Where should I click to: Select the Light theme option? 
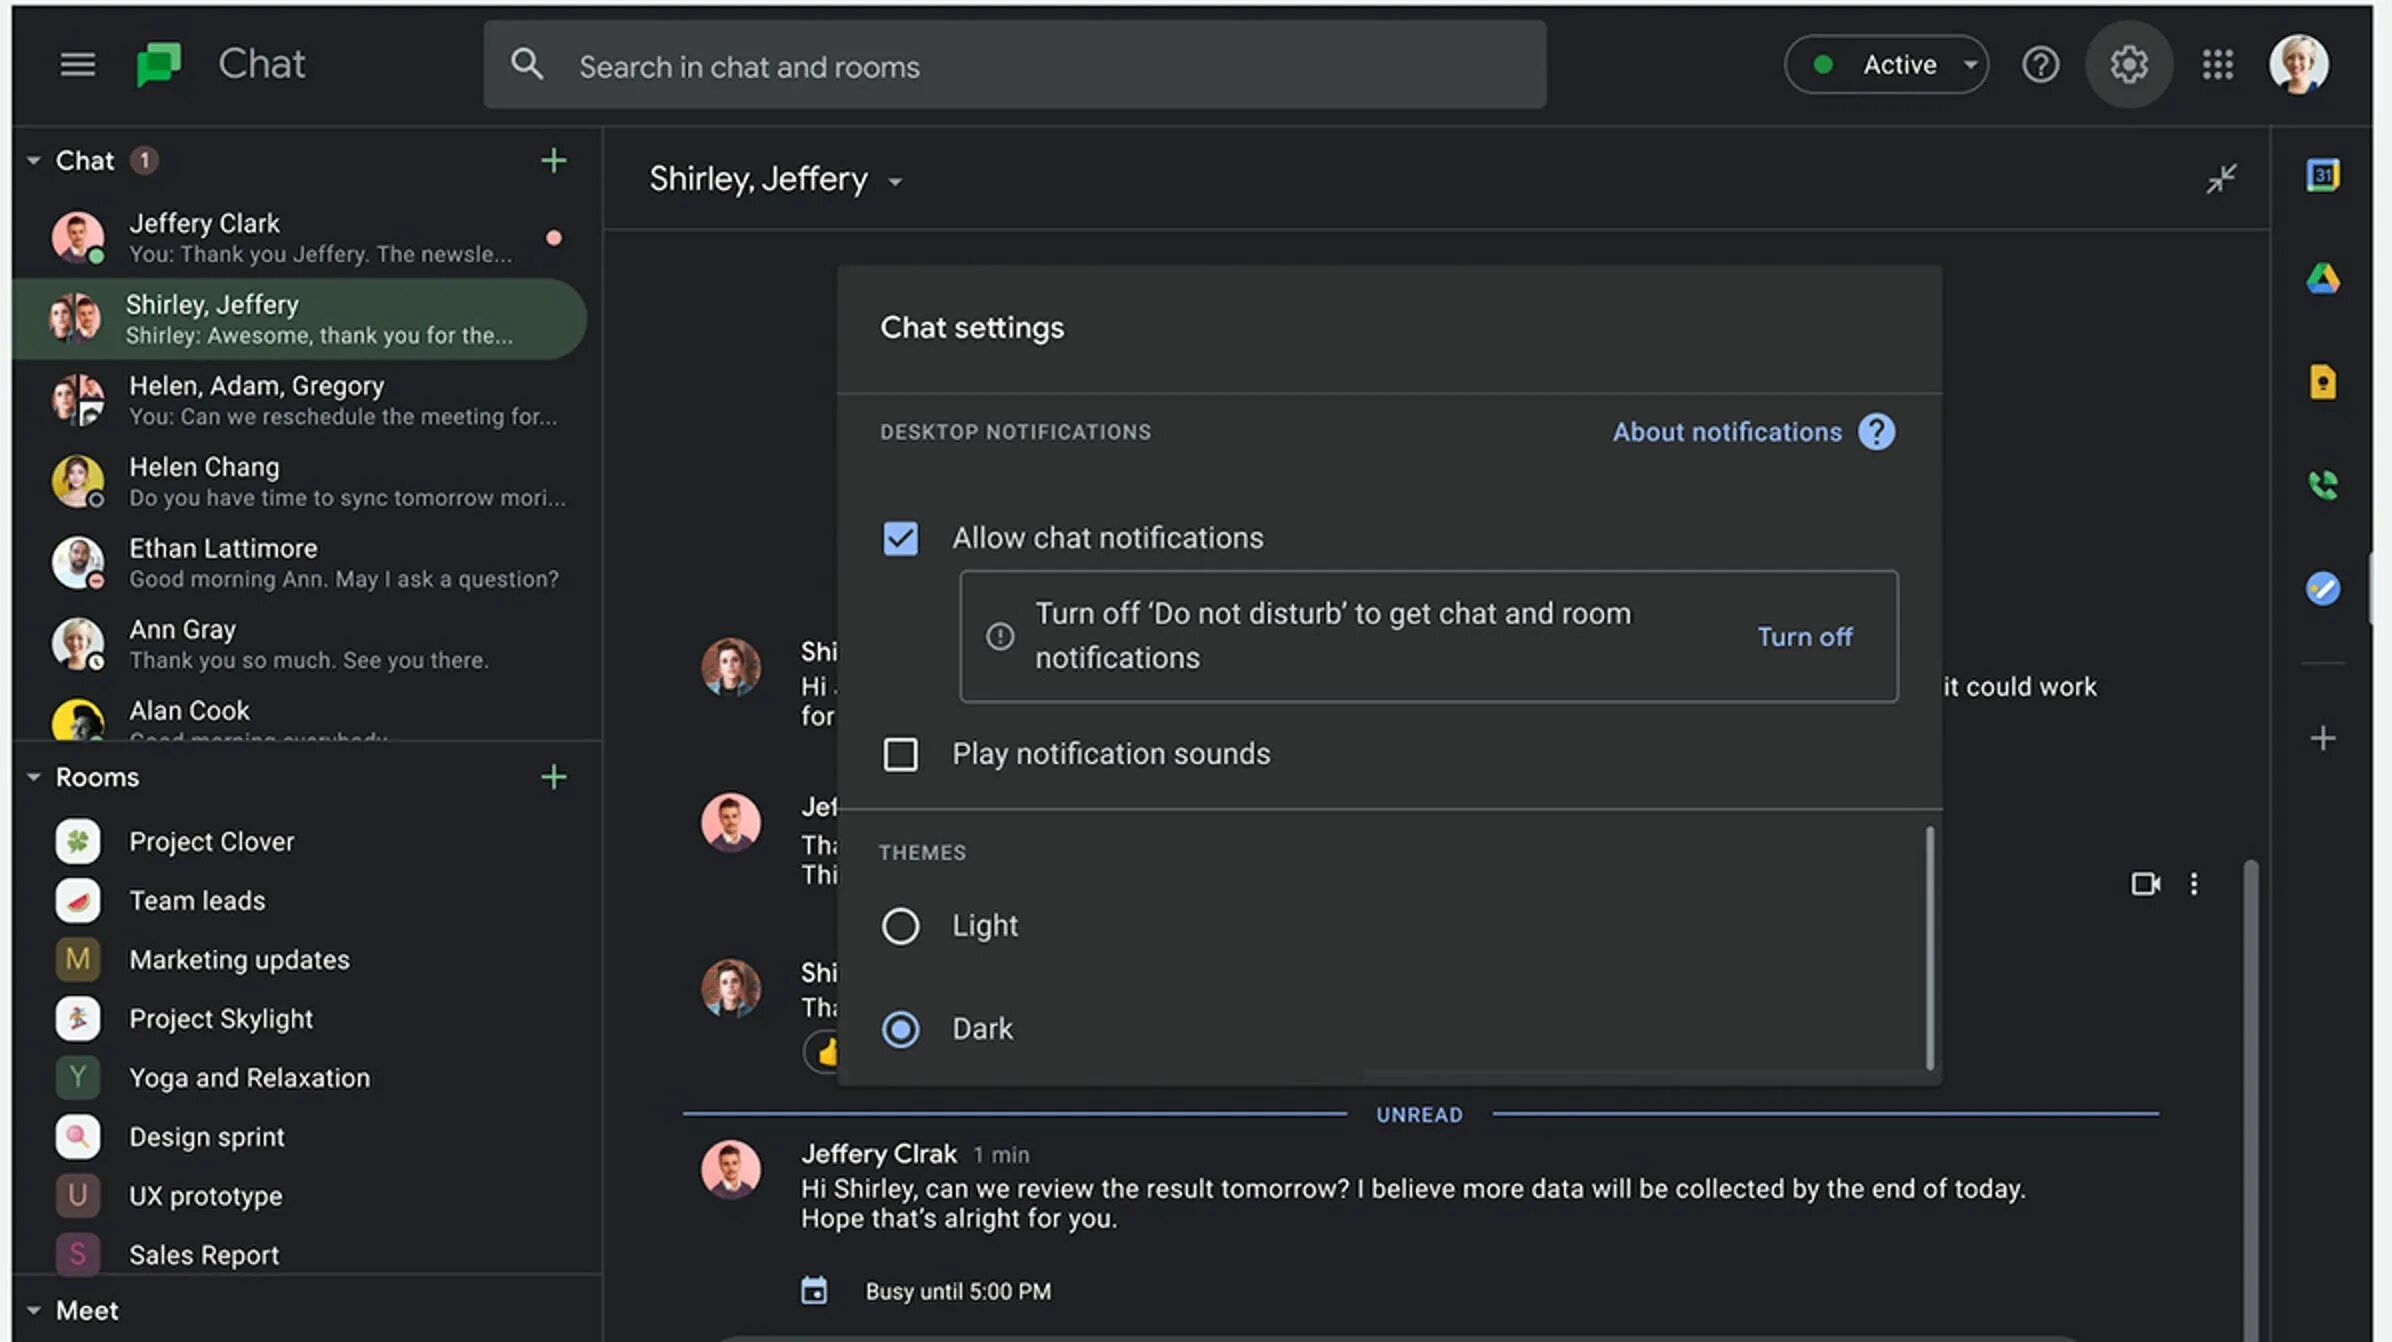(x=900, y=926)
